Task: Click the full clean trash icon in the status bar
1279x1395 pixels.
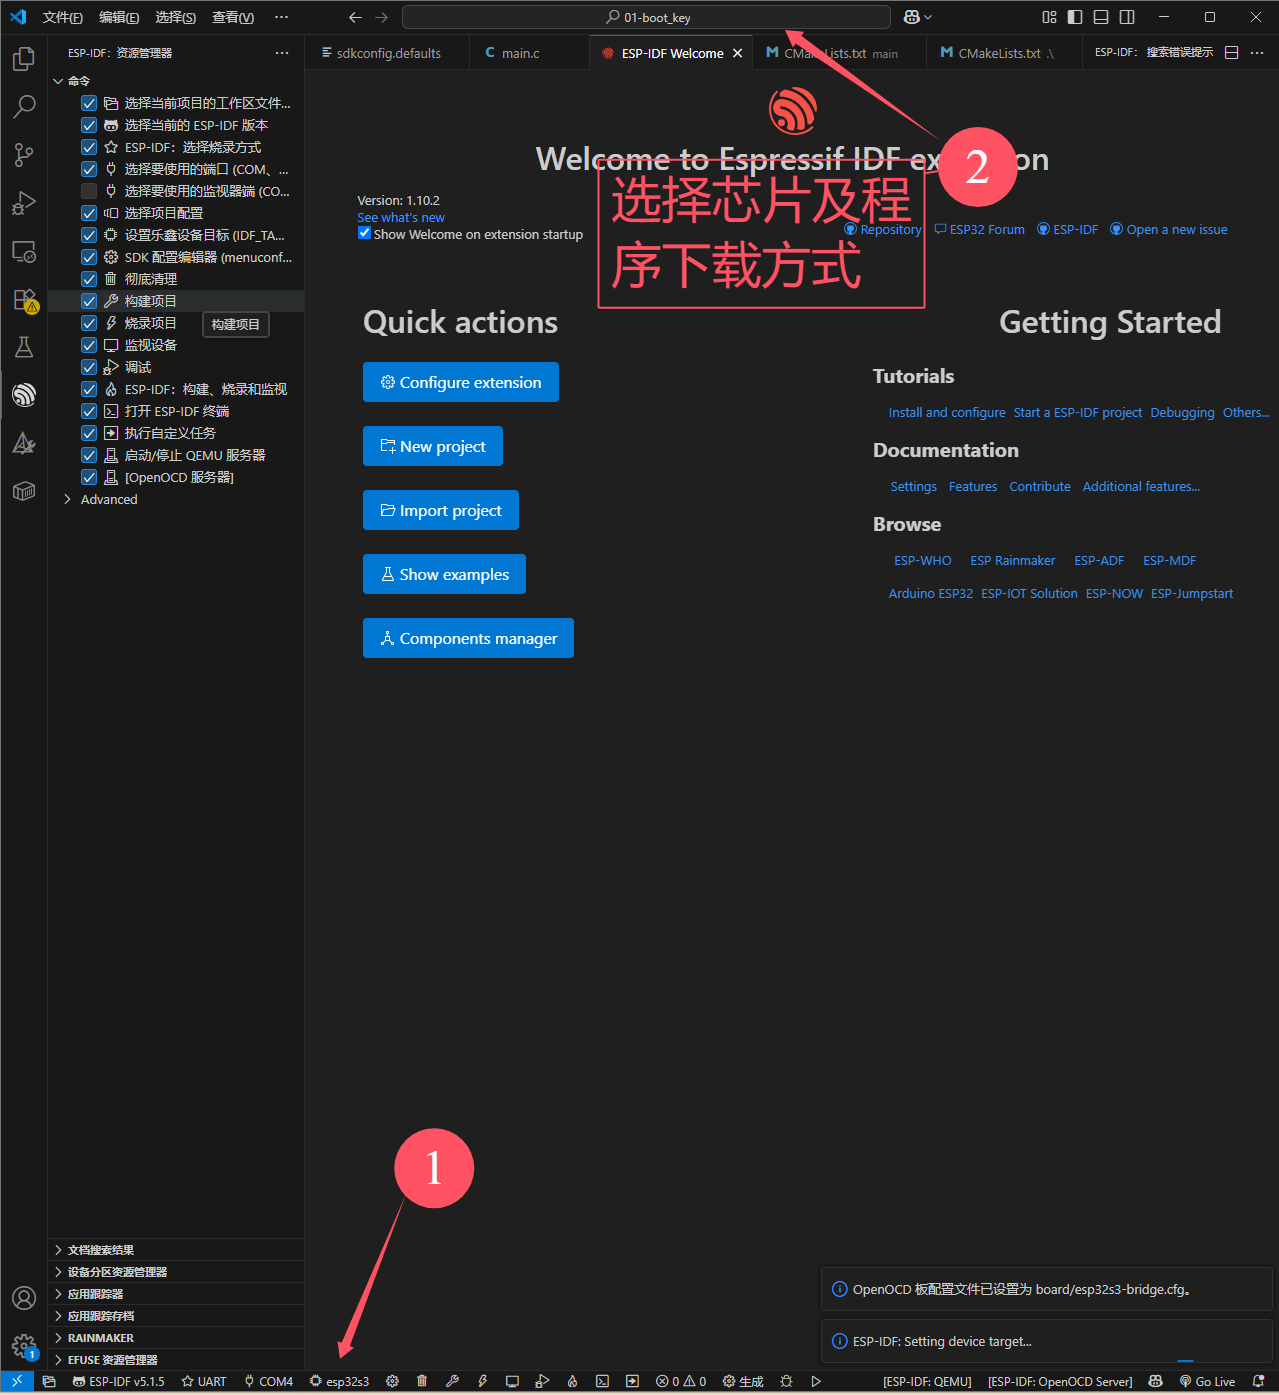Action: coord(422,1381)
